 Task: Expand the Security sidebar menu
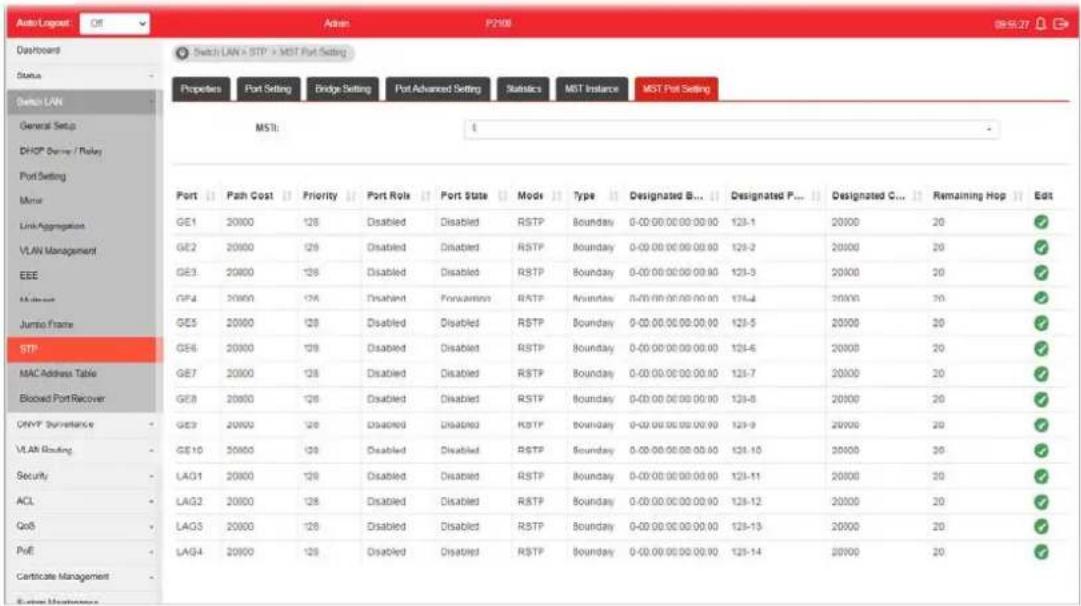tap(84, 476)
